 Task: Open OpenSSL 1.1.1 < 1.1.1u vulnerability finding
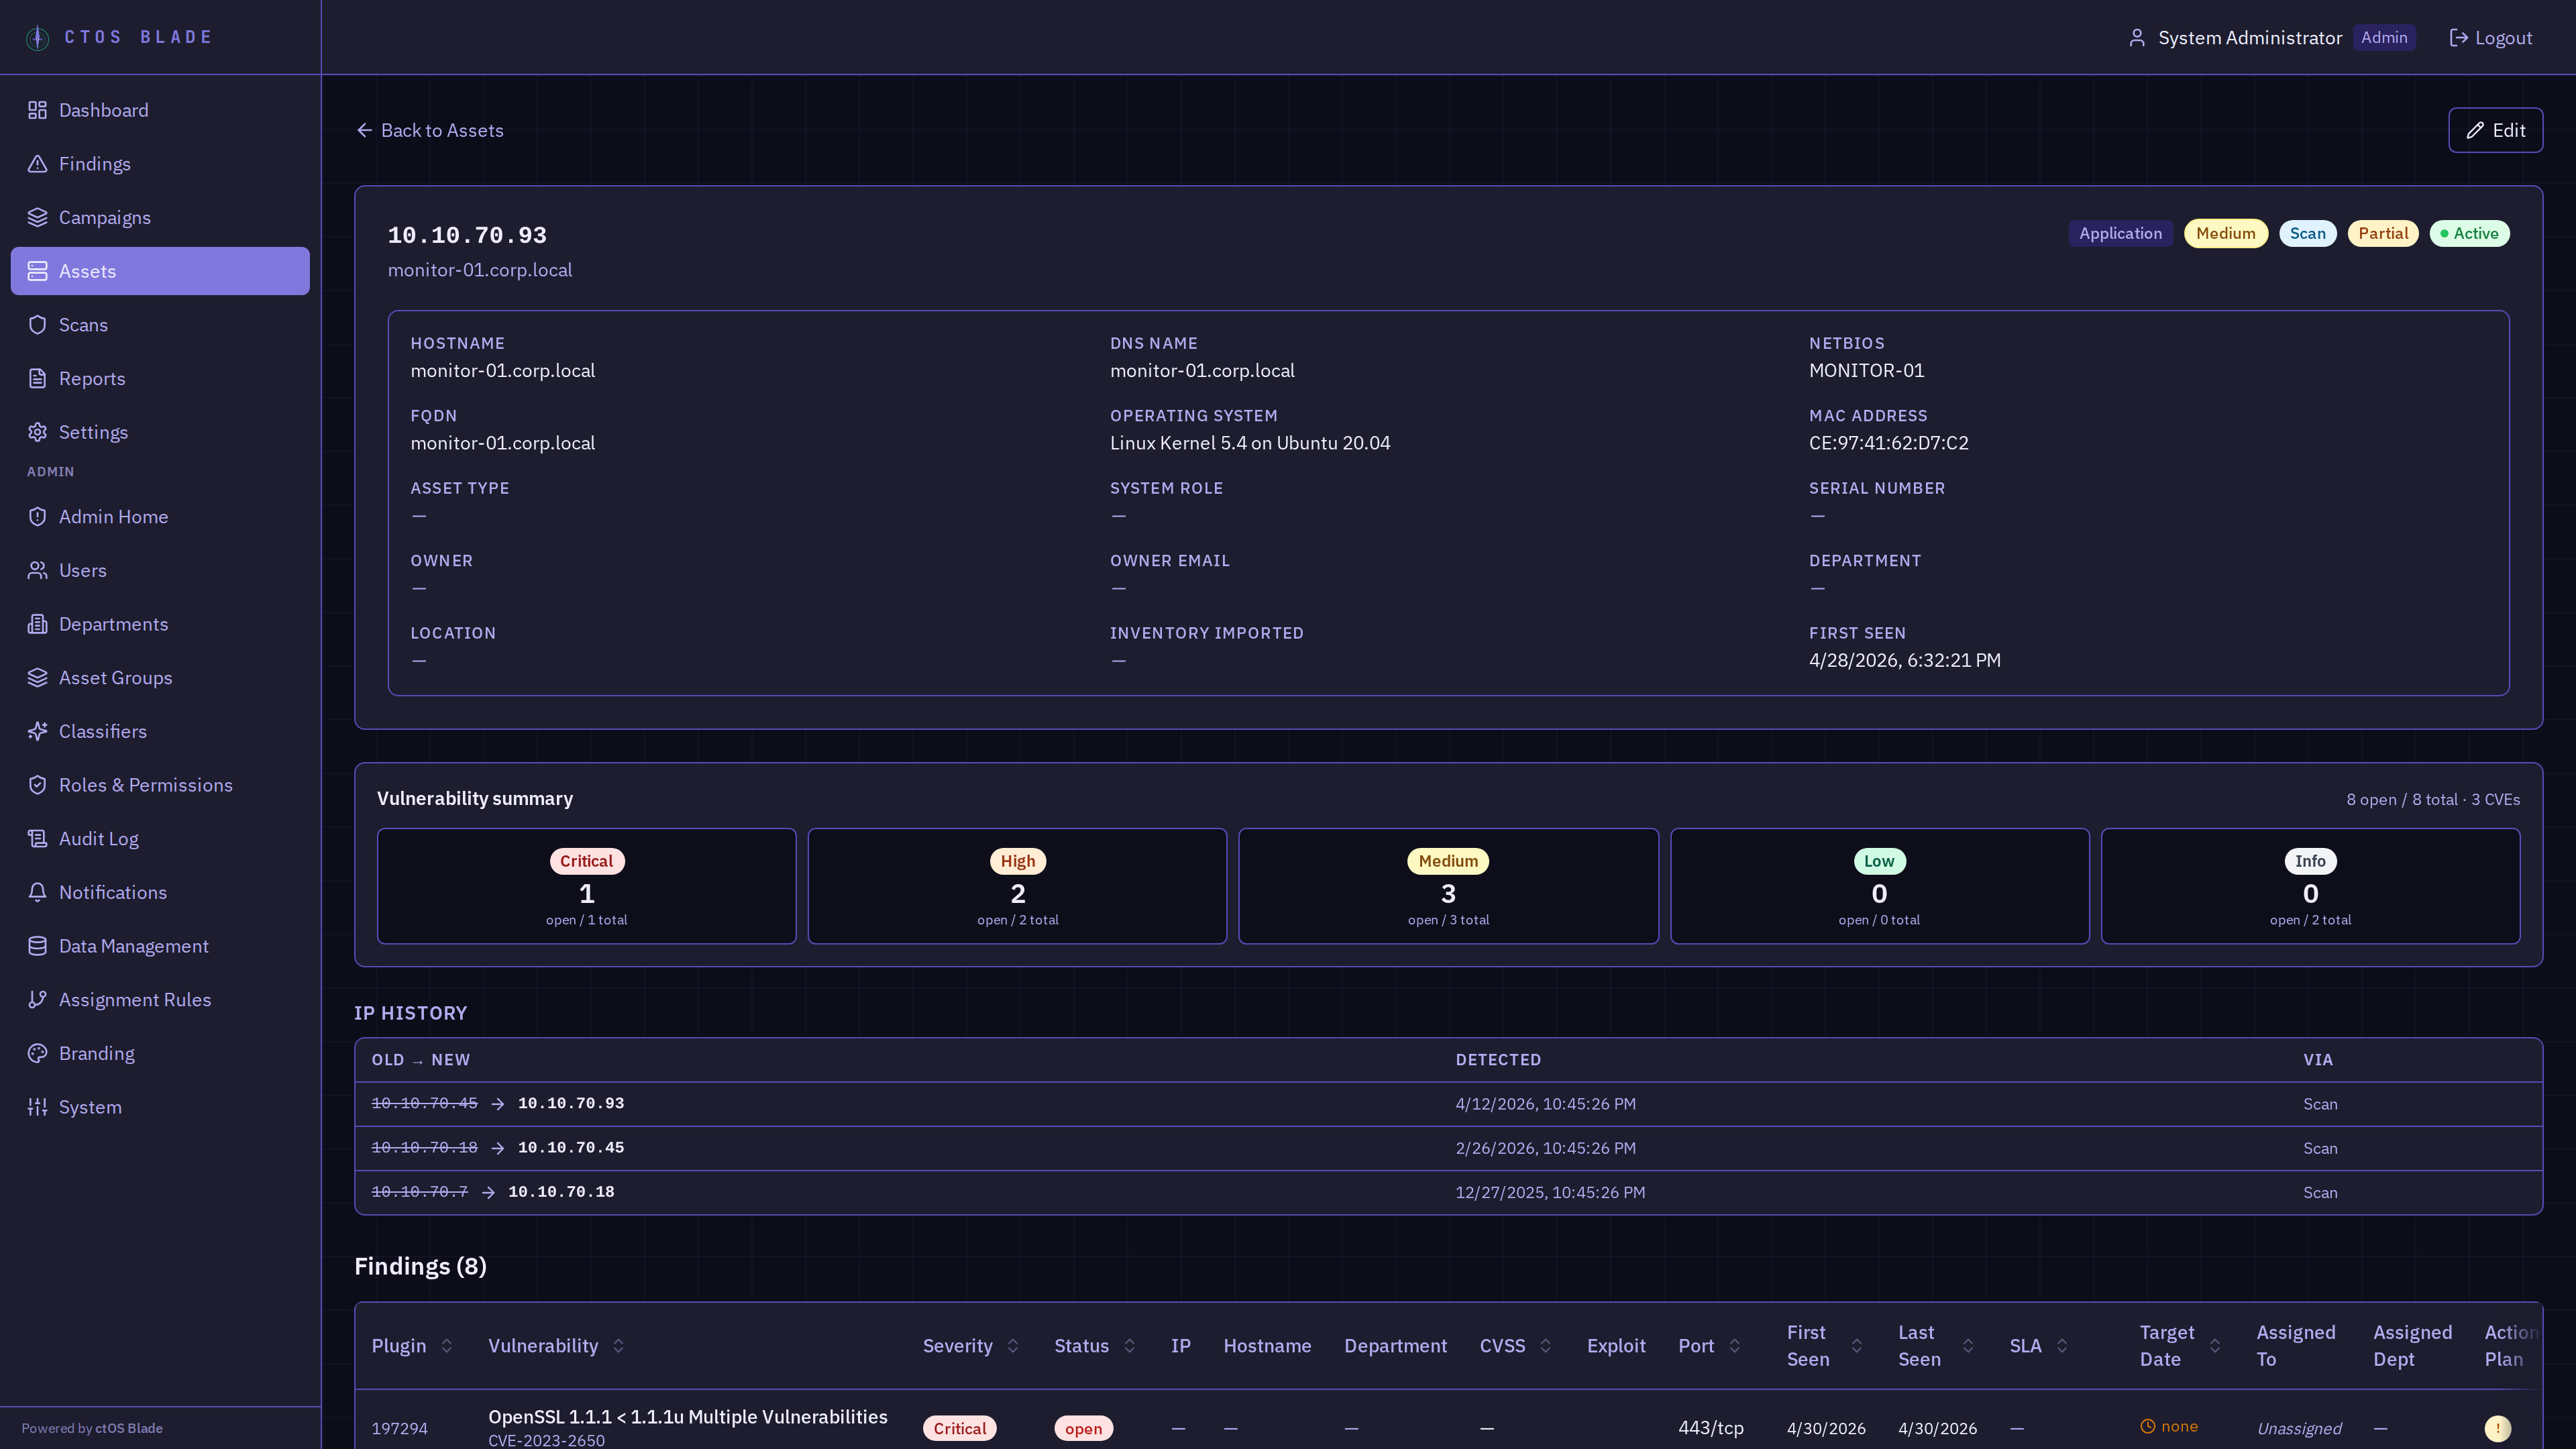(687, 1417)
